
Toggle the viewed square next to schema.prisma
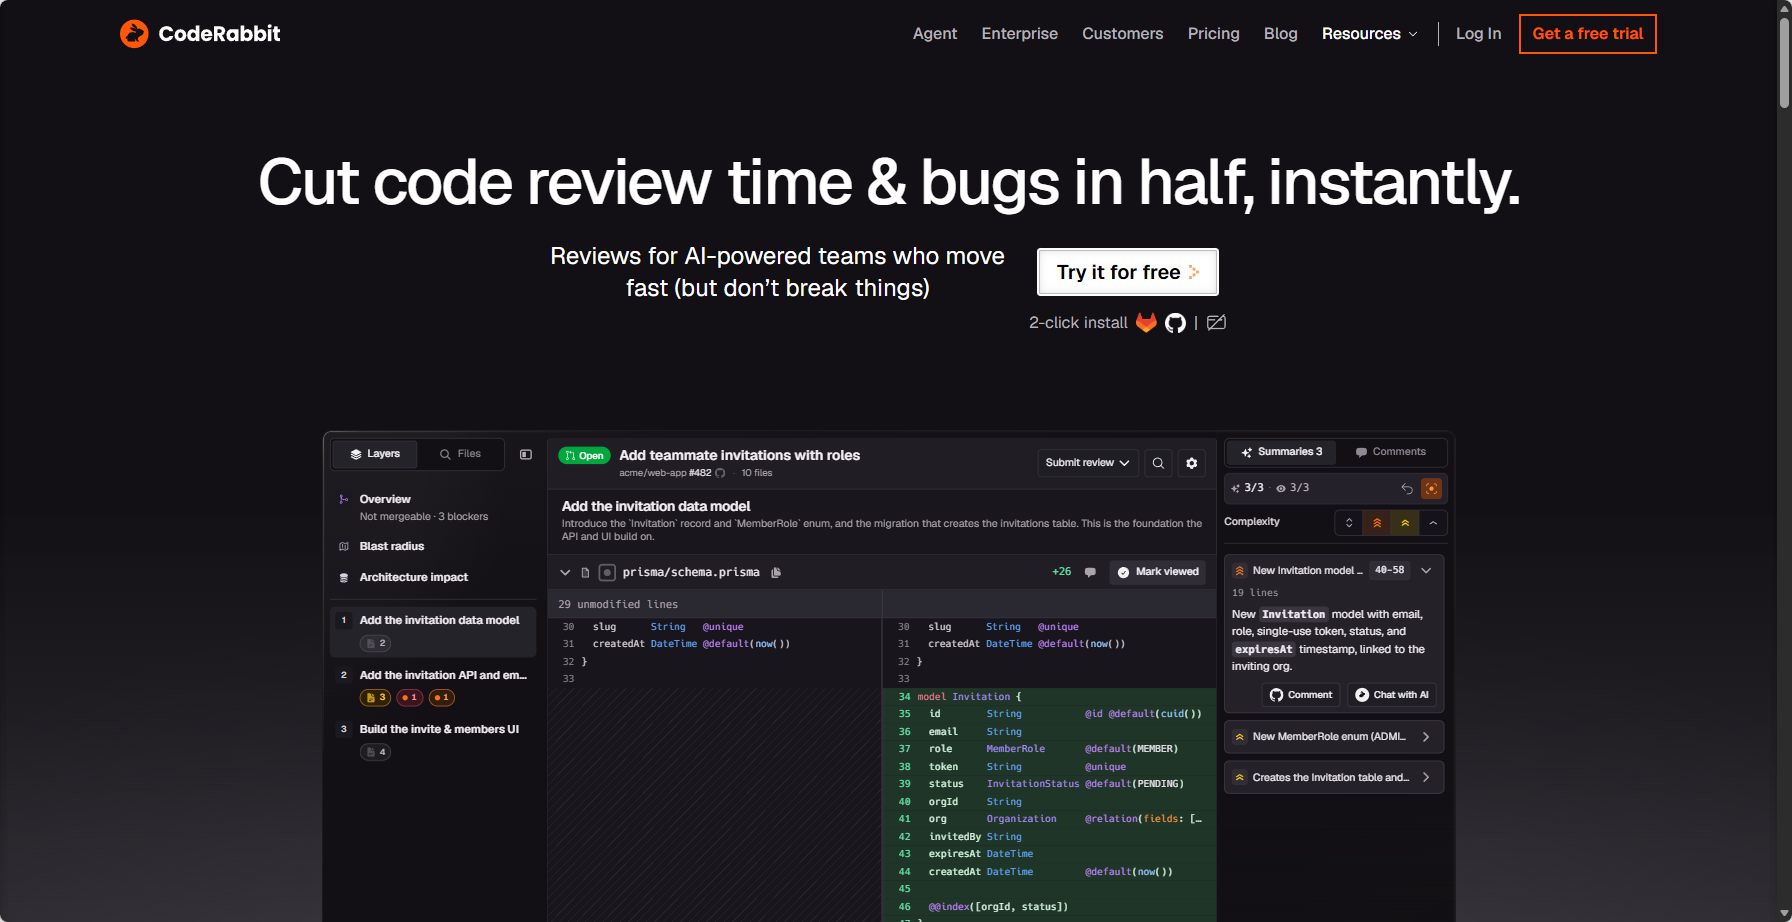[x=607, y=572]
